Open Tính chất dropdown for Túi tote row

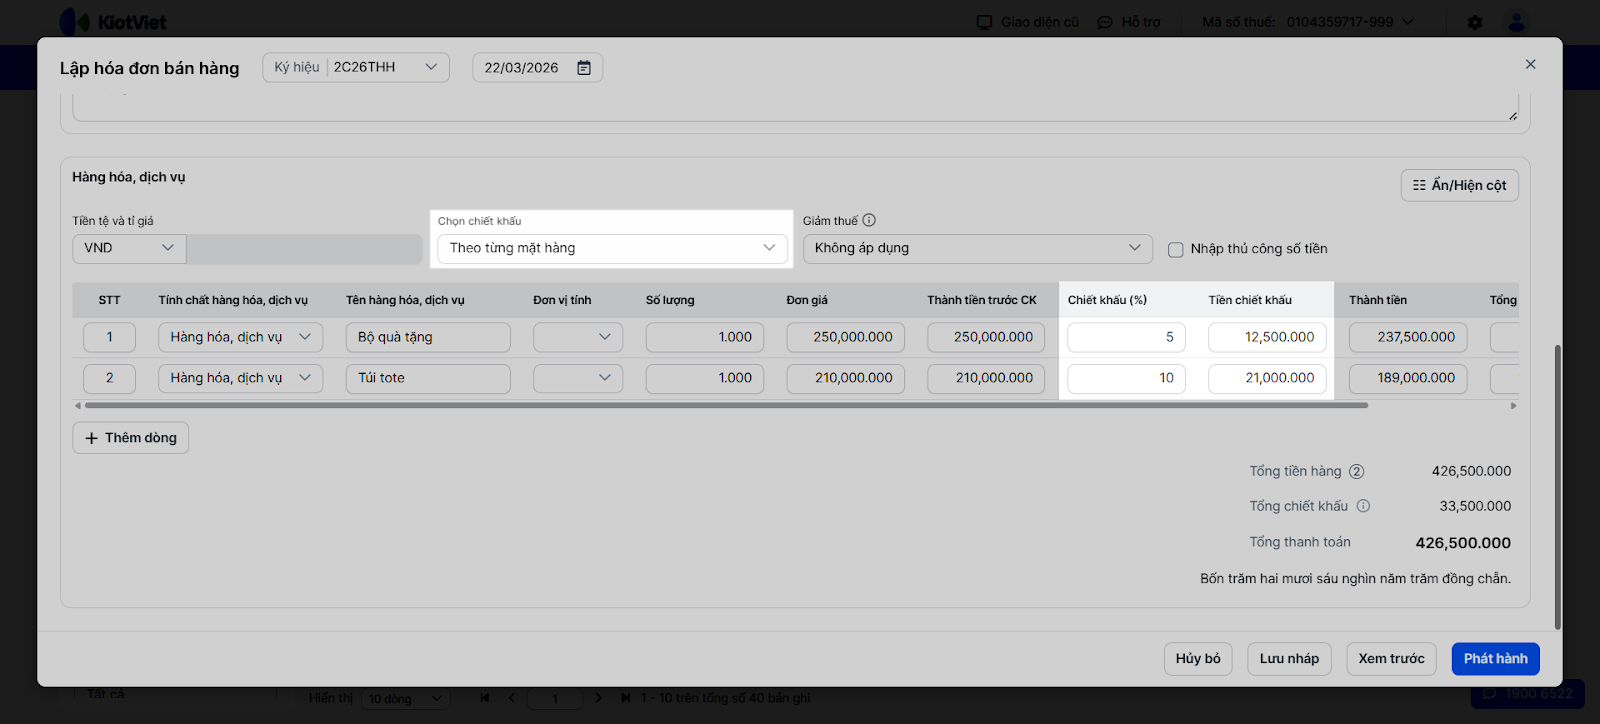click(240, 378)
